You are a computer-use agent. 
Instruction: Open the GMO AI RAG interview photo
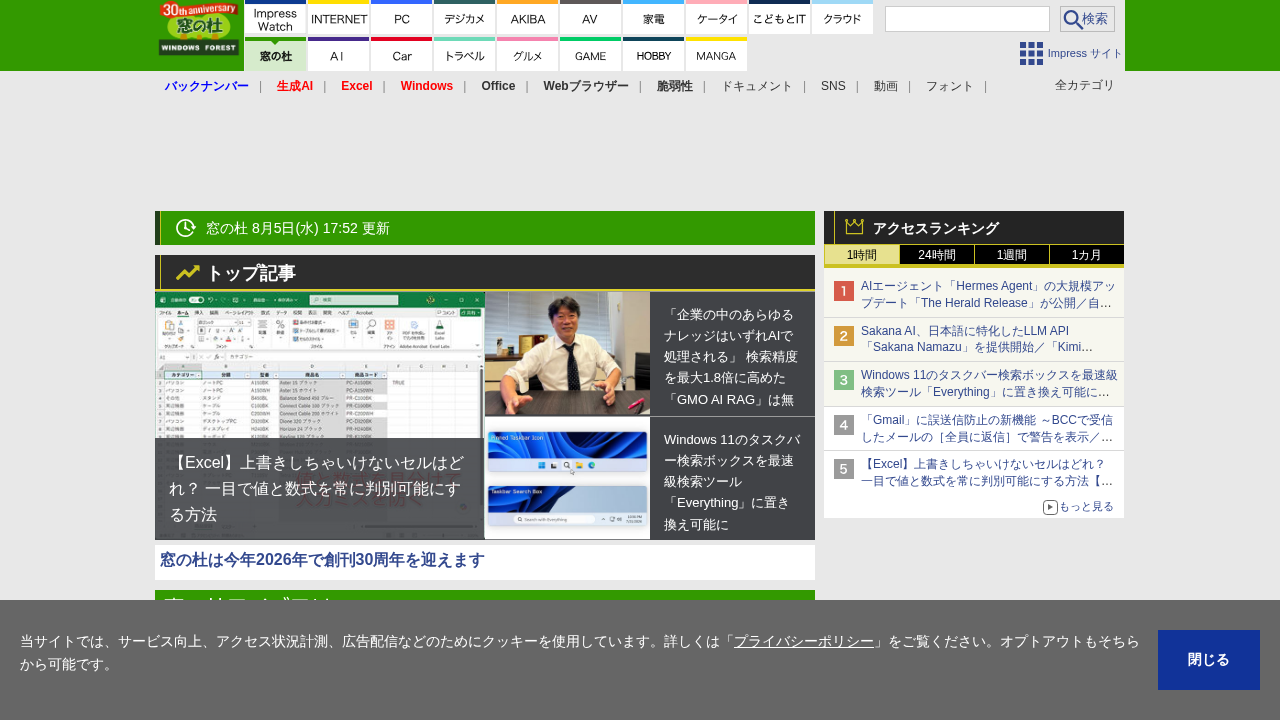pyautogui.click(x=567, y=354)
